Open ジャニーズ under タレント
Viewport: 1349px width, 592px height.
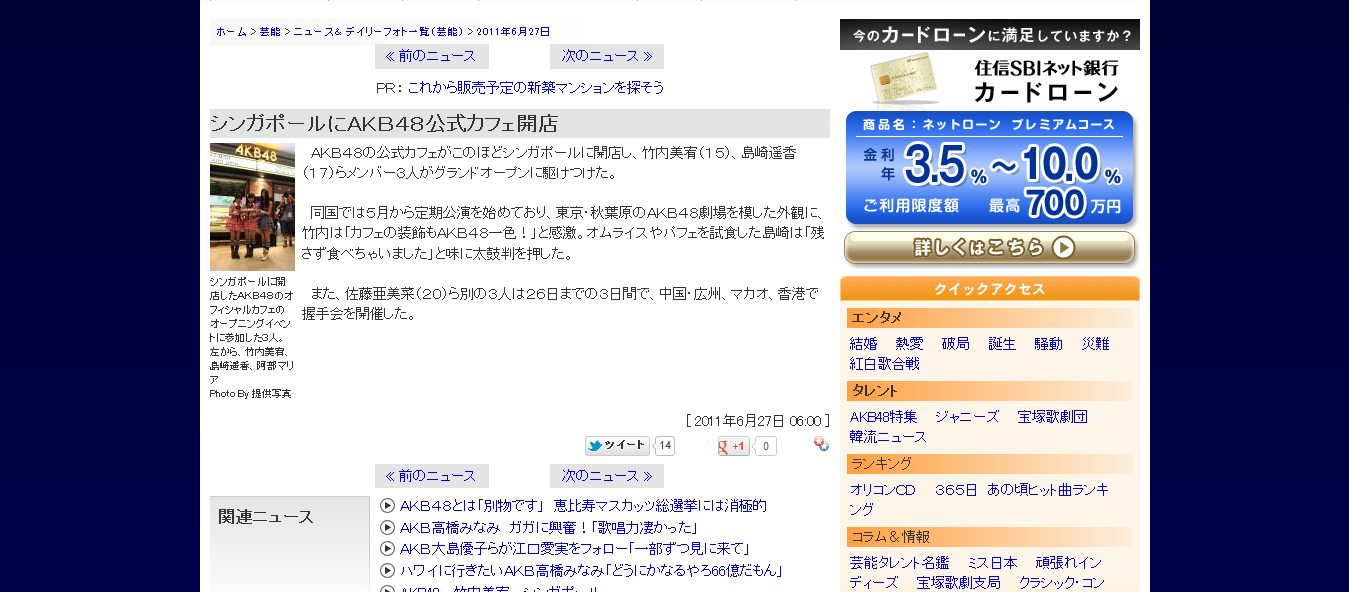click(967, 416)
